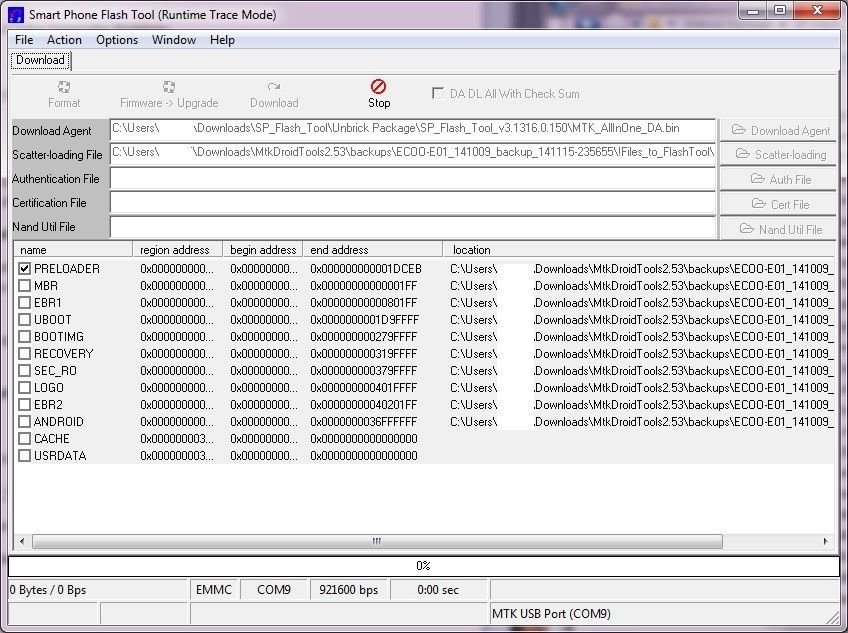This screenshot has width=848, height=633.
Task: Click the scrollbar right arrow
Action: (x=825, y=541)
